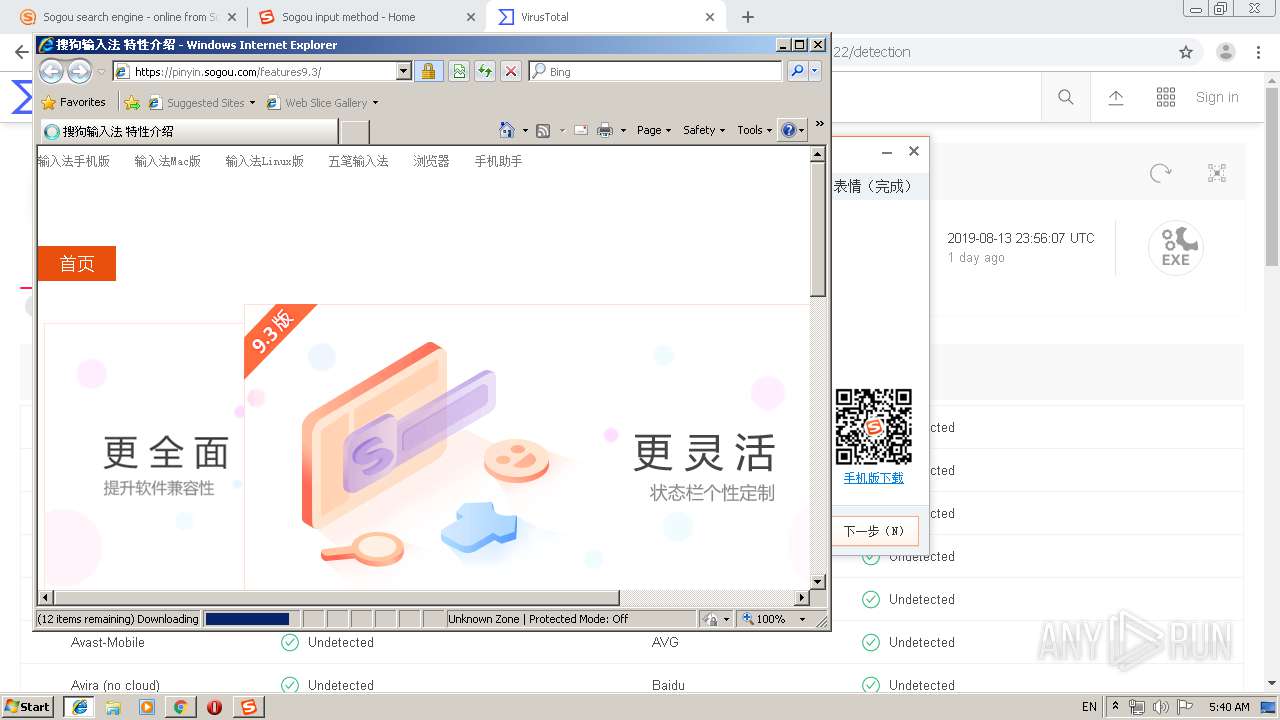Expand the address bar URL dropdown
Image resolution: width=1280 pixels, height=720 pixels.
pyautogui.click(x=404, y=71)
